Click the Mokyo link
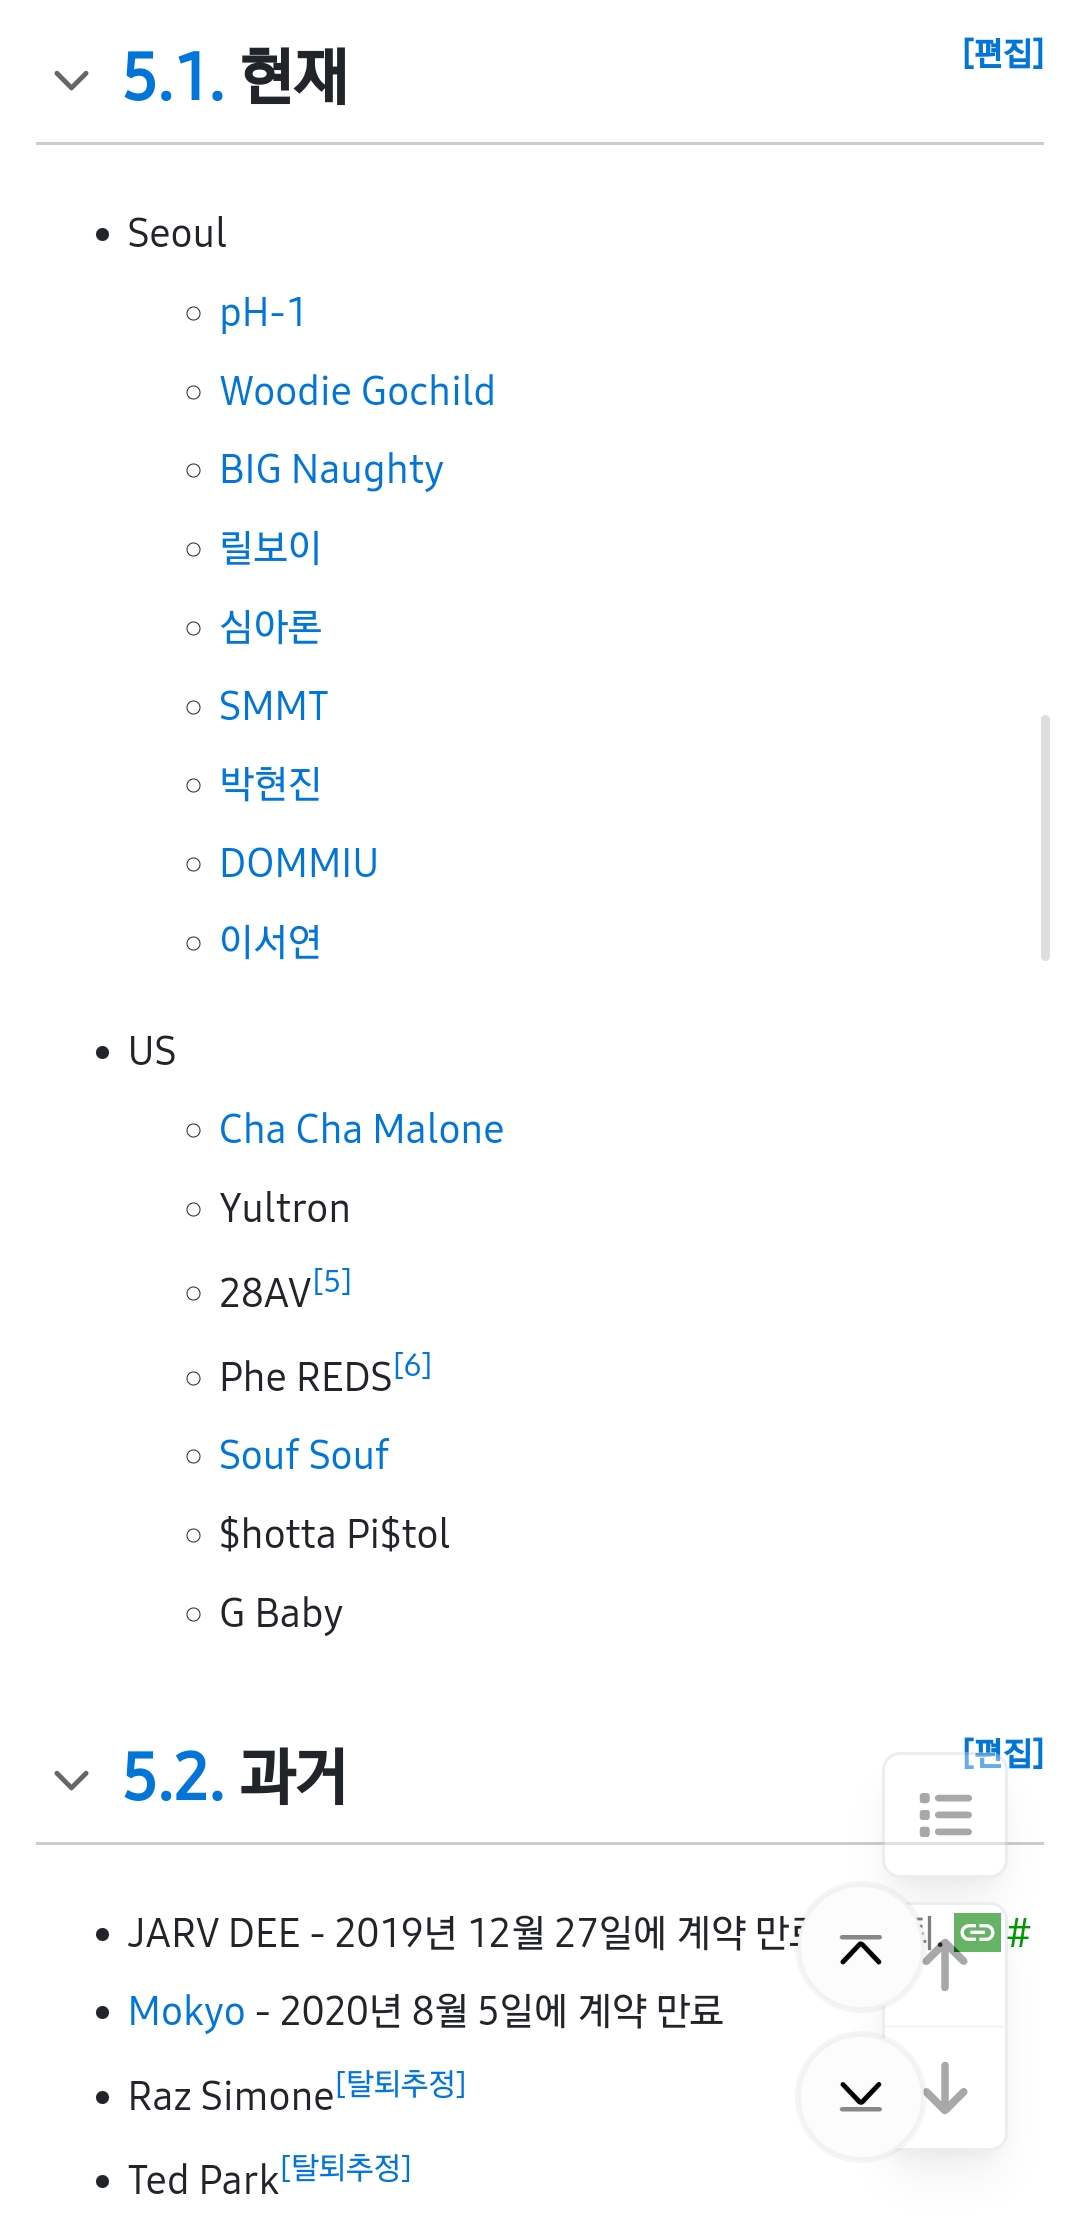1080x2223 pixels. pyautogui.click(x=186, y=2011)
